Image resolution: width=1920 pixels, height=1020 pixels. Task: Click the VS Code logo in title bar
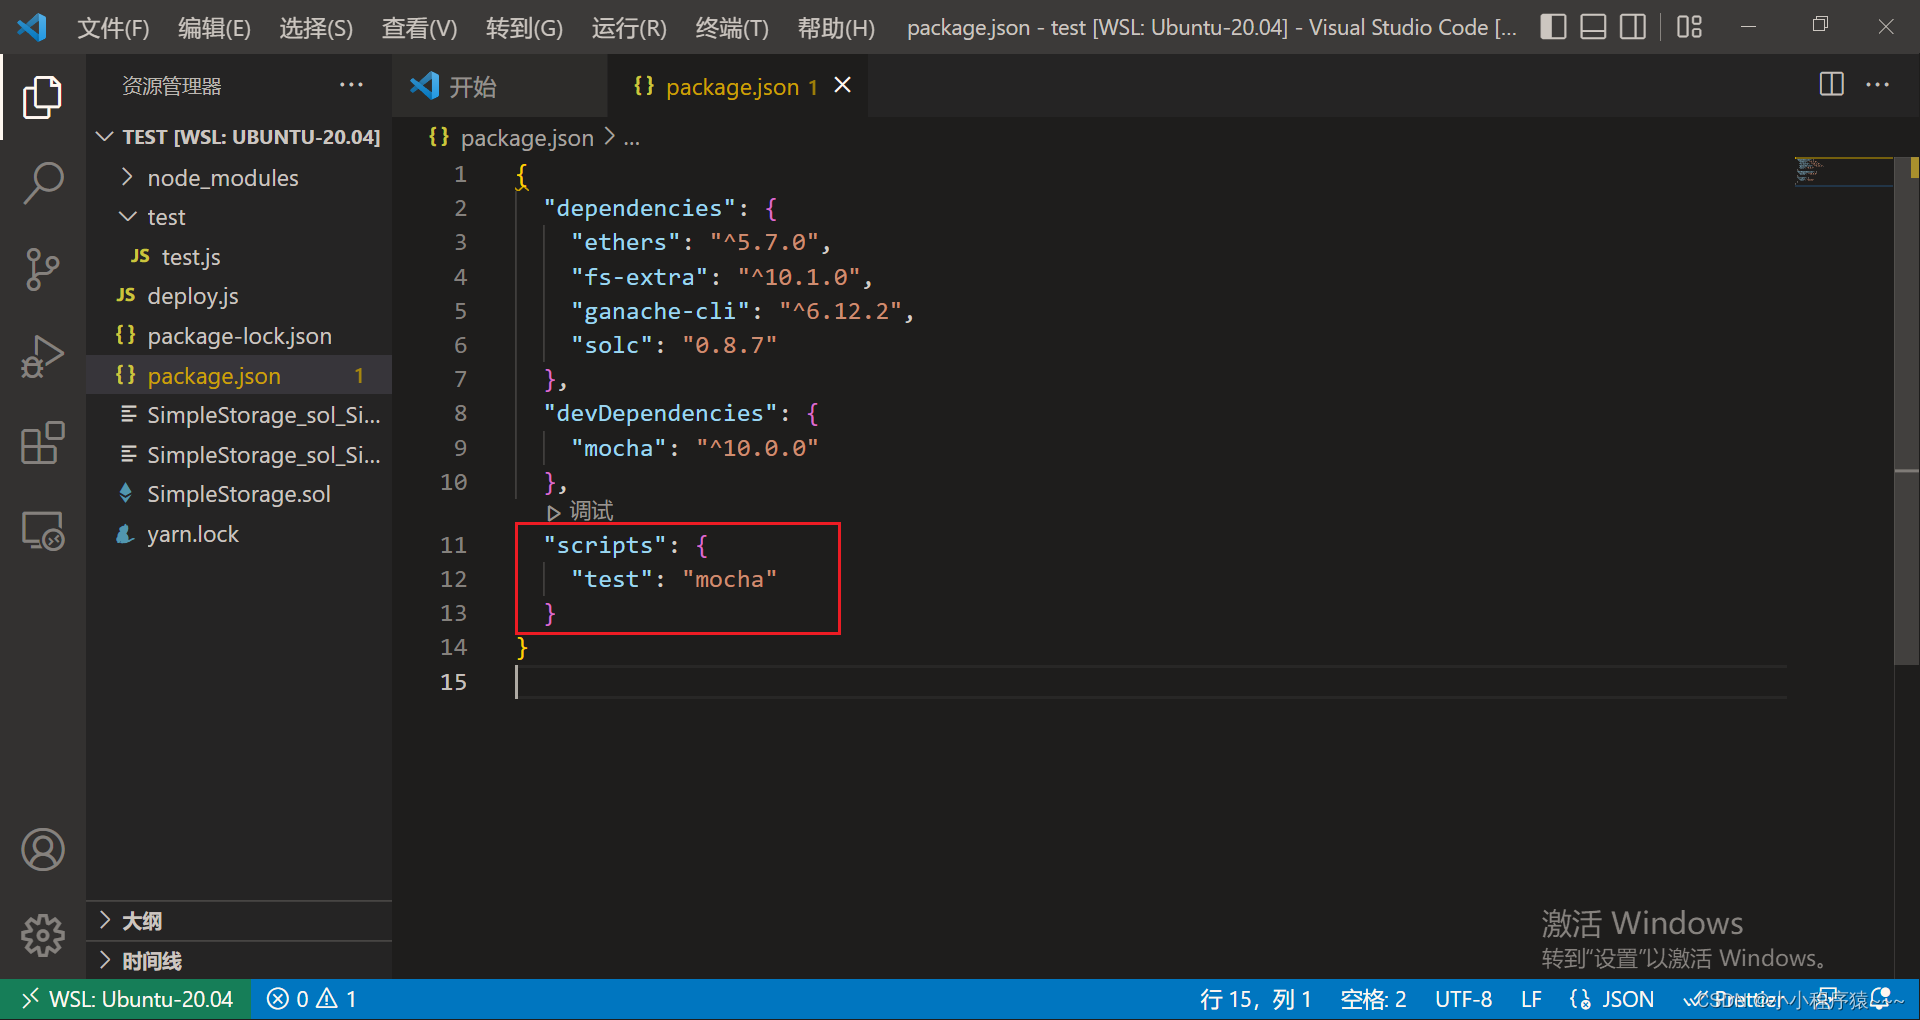[x=32, y=27]
